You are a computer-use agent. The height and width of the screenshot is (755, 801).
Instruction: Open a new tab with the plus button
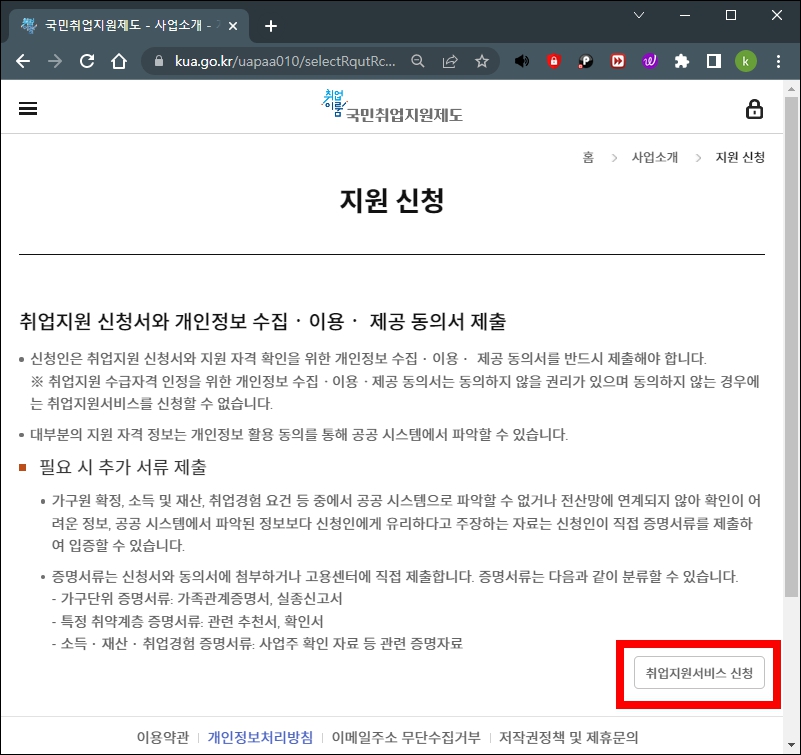click(270, 26)
